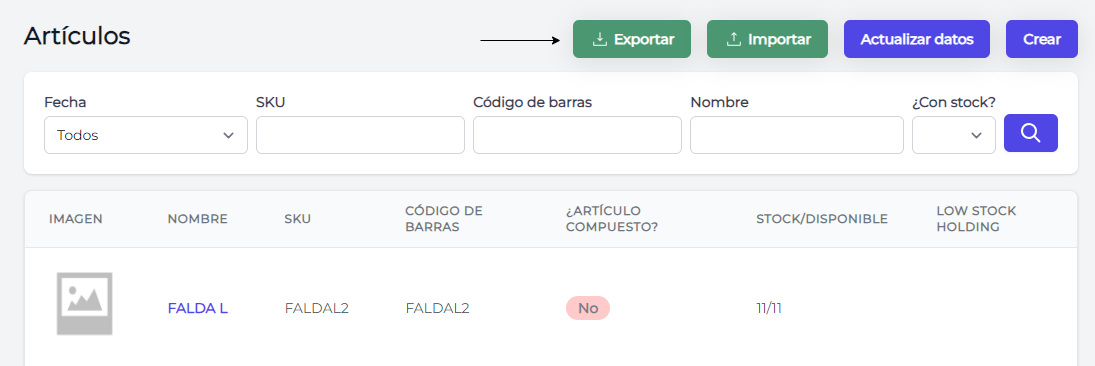Click the red No badge for FALDA L
1095x366 pixels.
588,308
